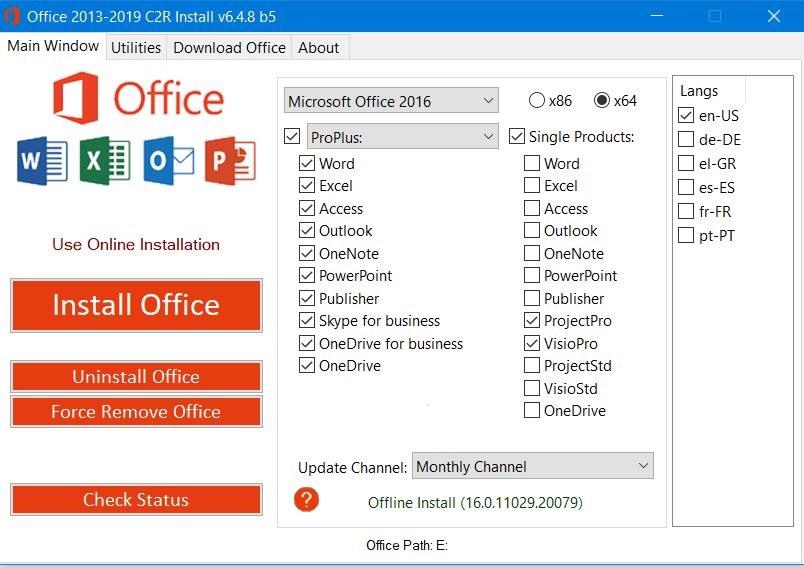Uncheck Excel under ProPlus
This screenshot has height=567, width=804.
[307, 185]
